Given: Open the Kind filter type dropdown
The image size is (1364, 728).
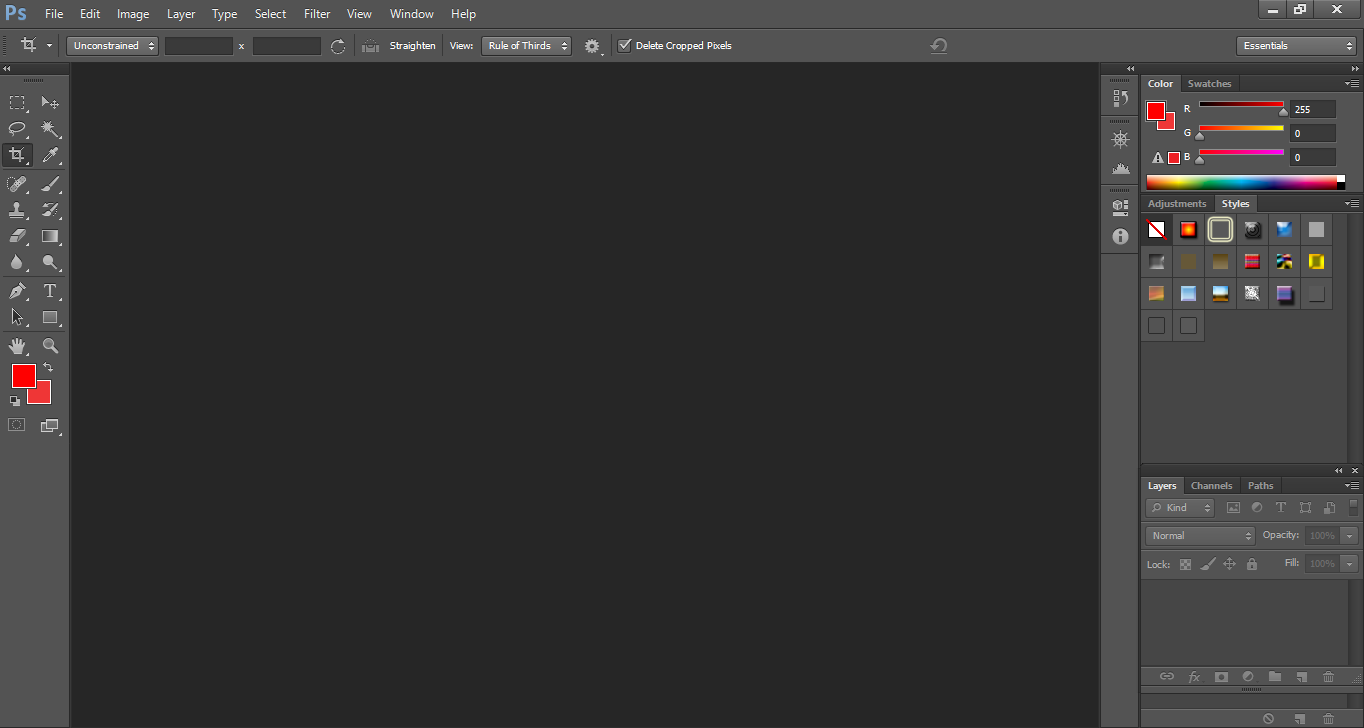Looking at the screenshot, I should 1180,508.
